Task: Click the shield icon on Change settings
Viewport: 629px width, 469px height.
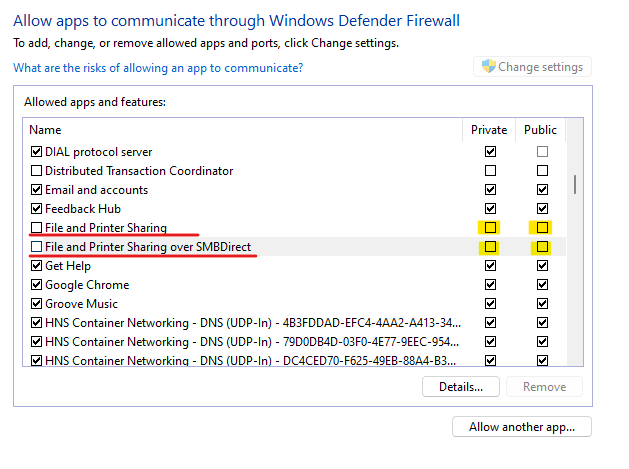Action: 489,67
